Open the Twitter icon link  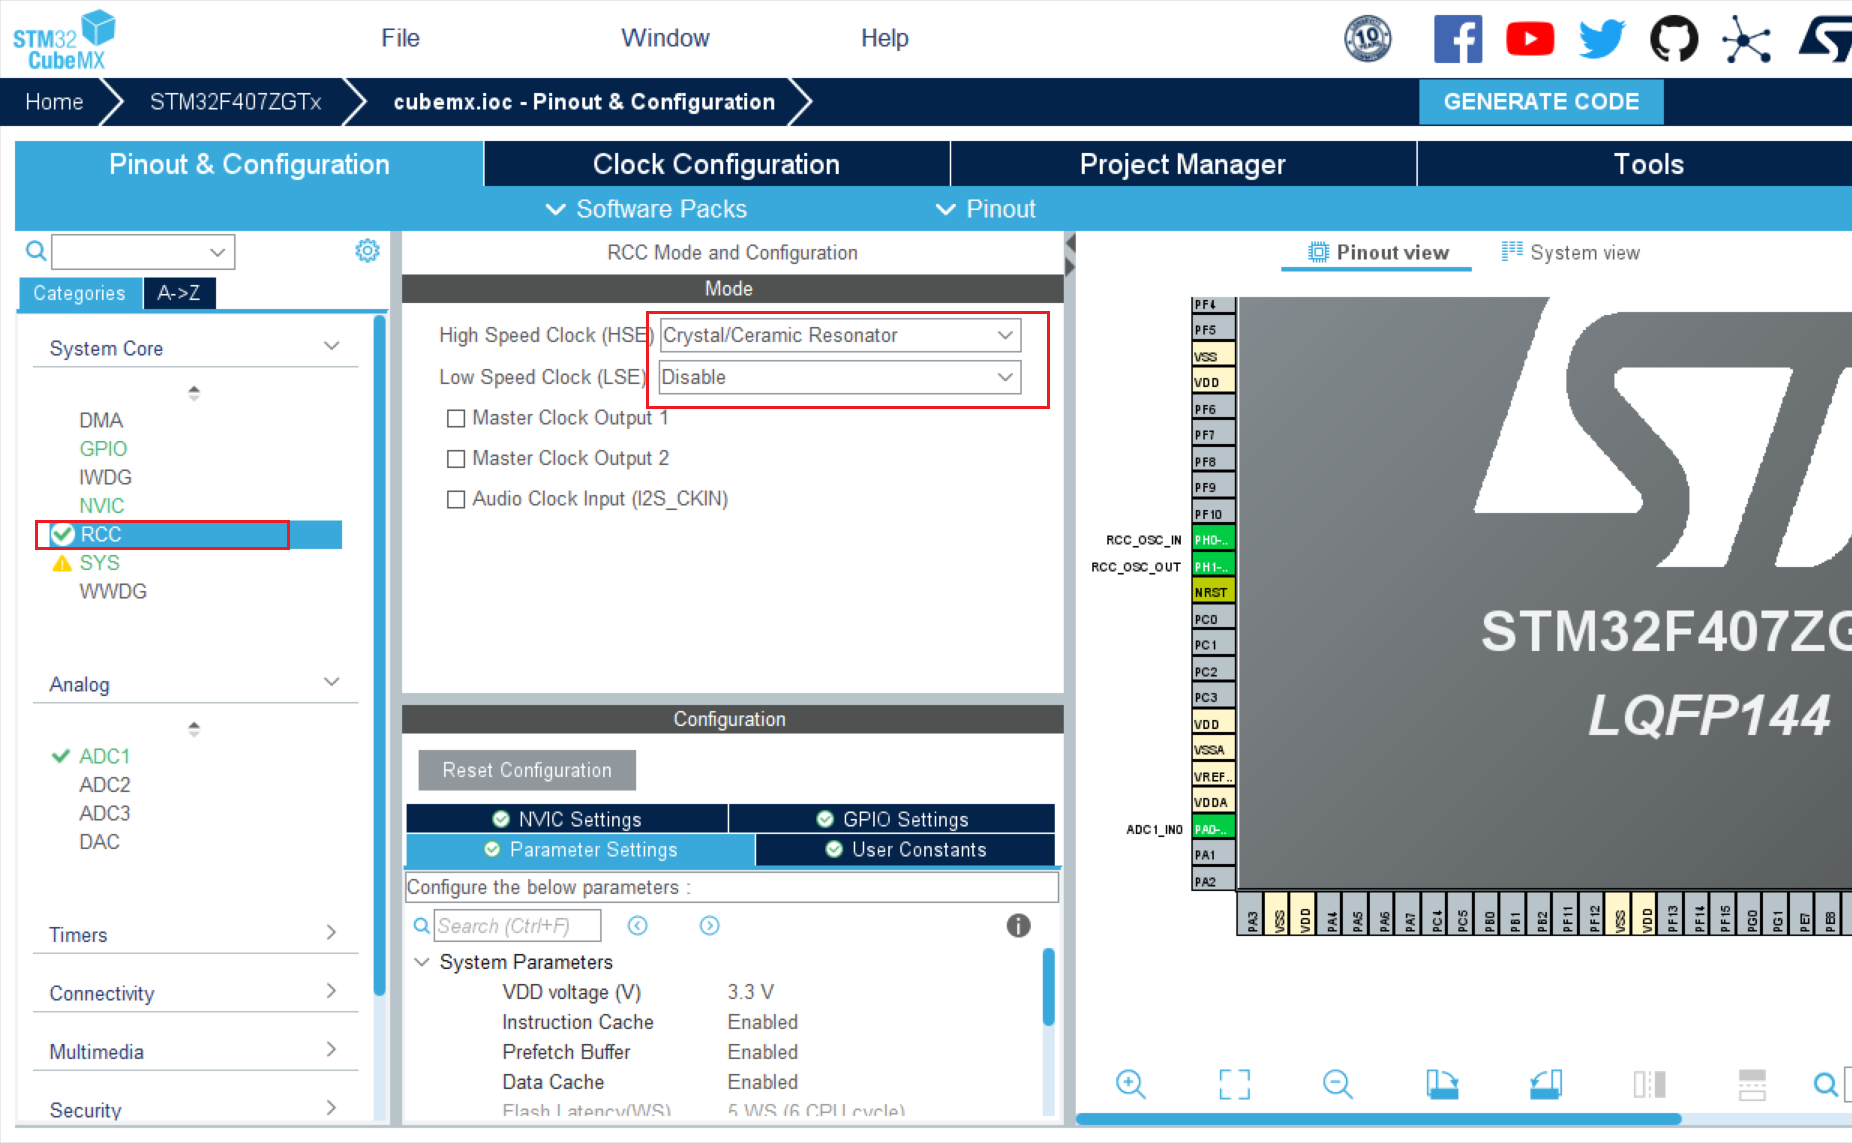1602,40
